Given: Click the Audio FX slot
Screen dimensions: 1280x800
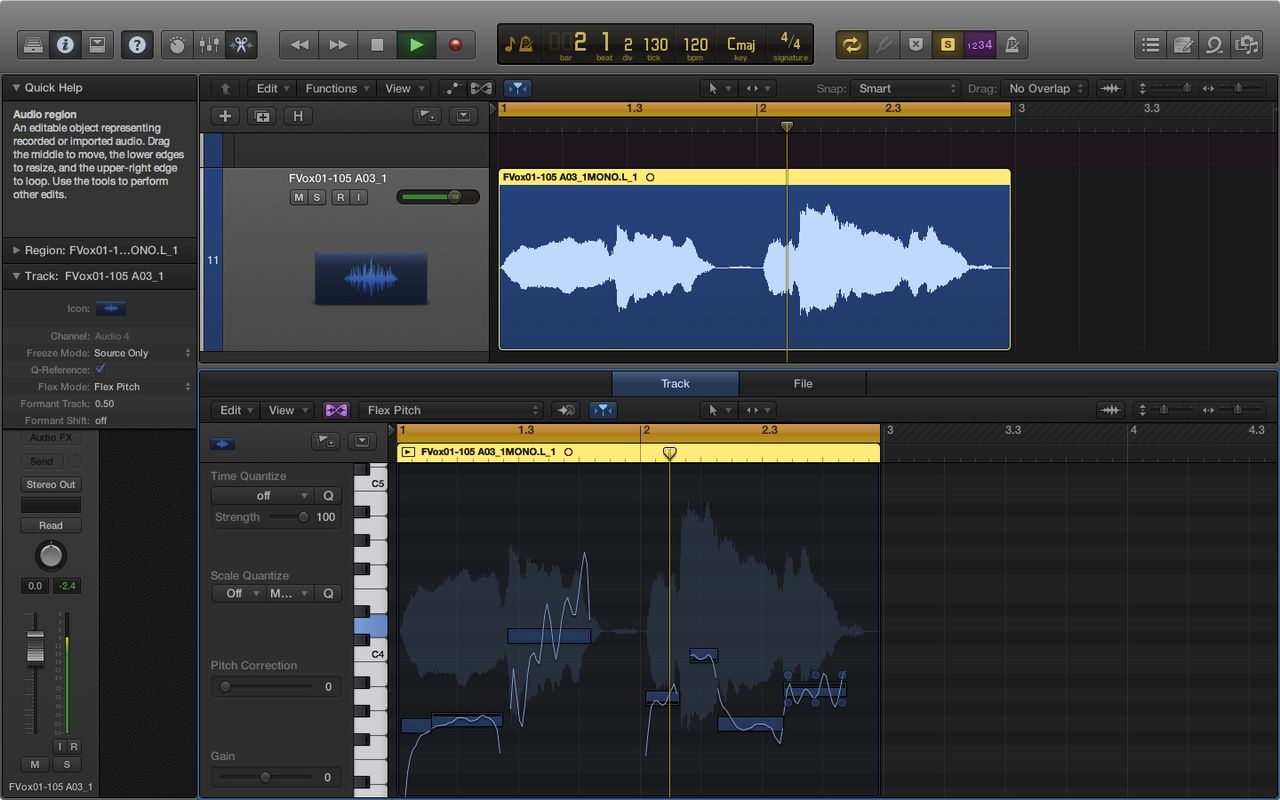Looking at the screenshot, I should coord(51,438).
